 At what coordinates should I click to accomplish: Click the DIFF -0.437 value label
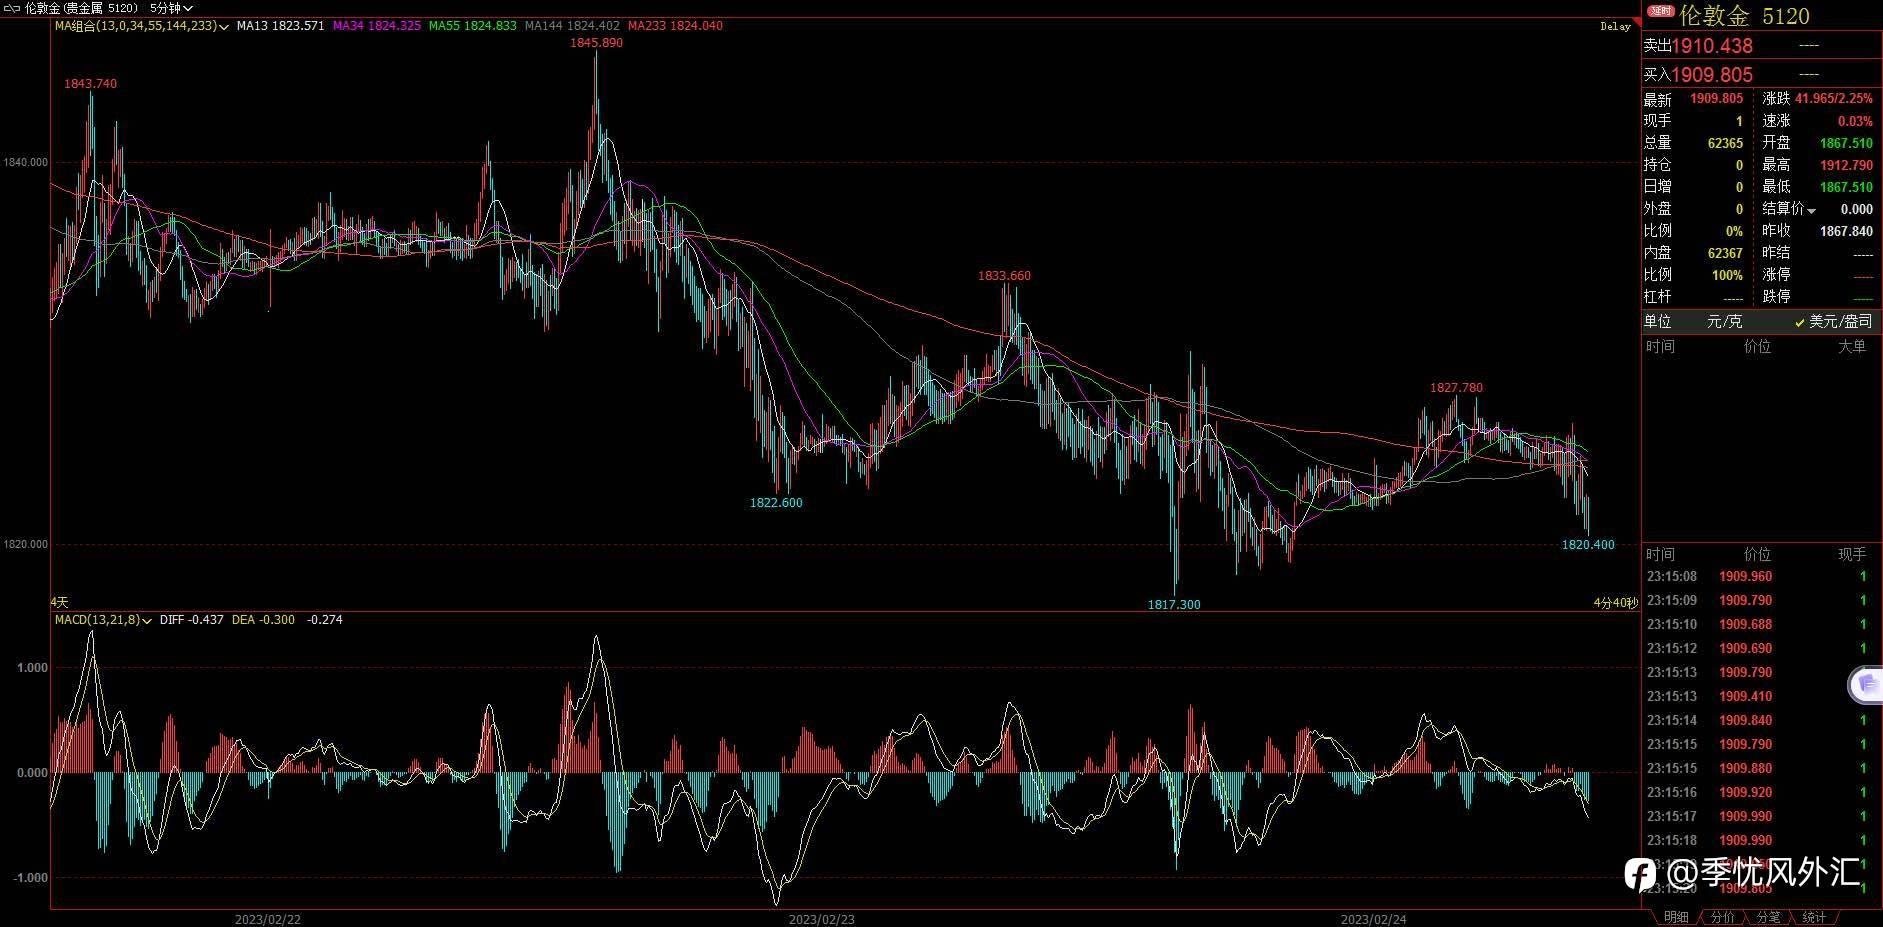tap(192, 620)
